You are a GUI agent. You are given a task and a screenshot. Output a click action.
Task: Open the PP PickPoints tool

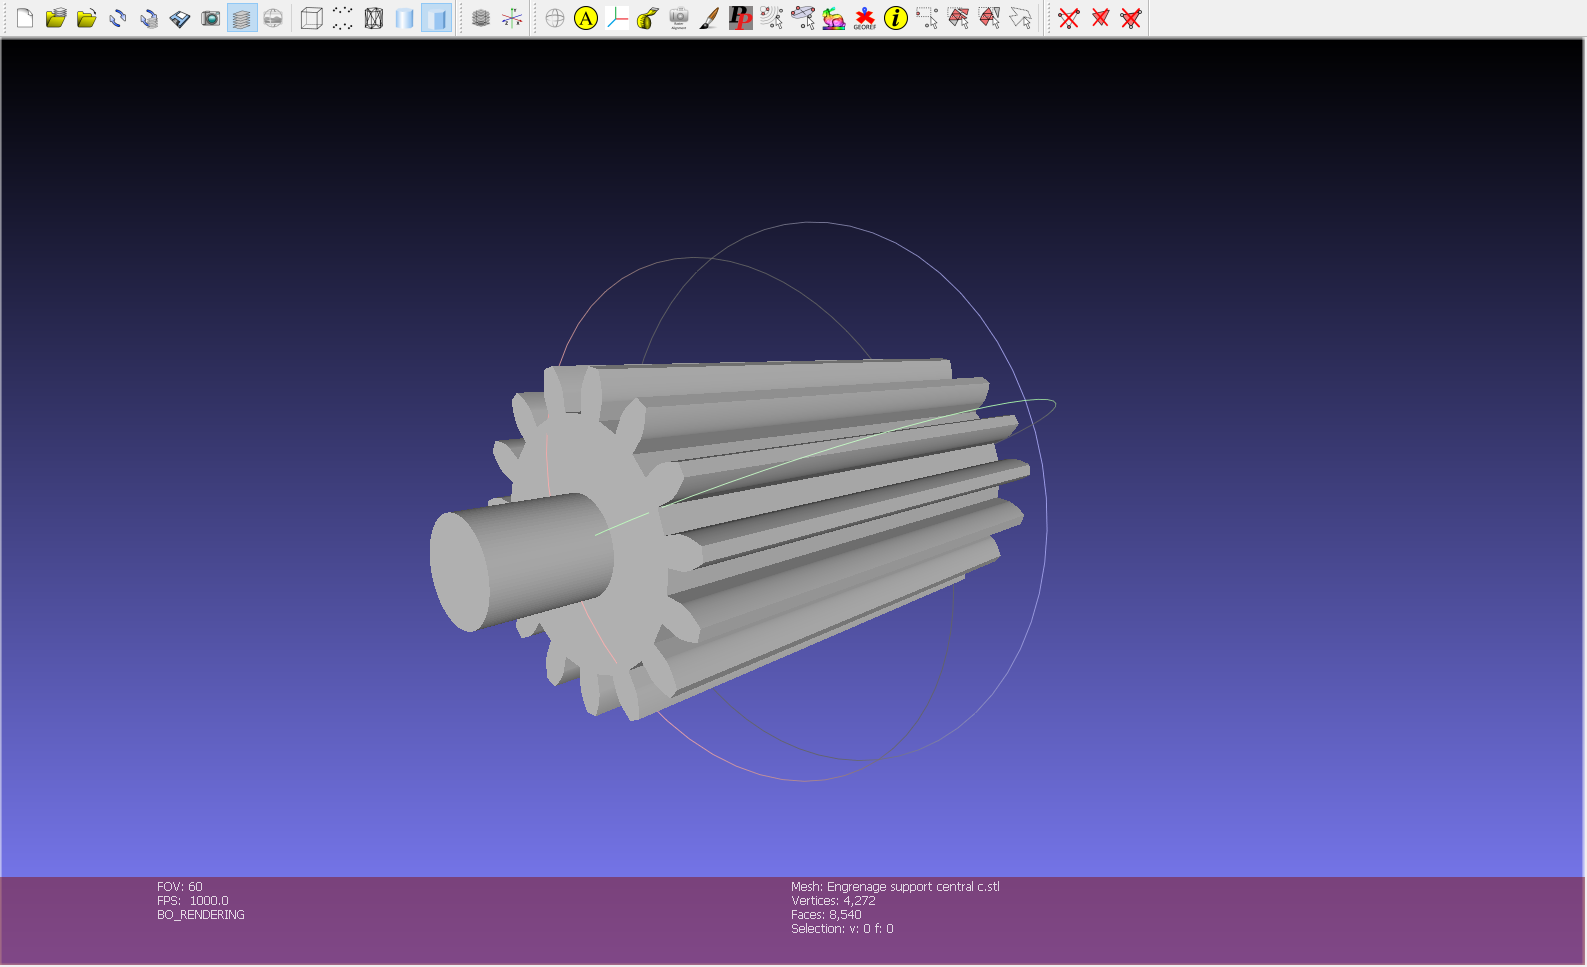[740, 18]
